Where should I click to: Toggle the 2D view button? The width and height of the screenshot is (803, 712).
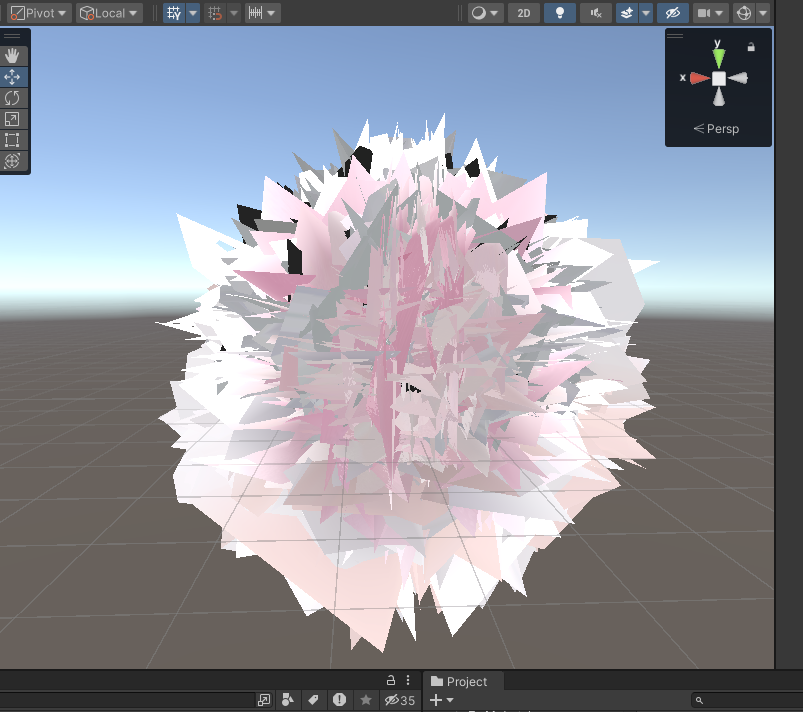[x=524, y=13]
